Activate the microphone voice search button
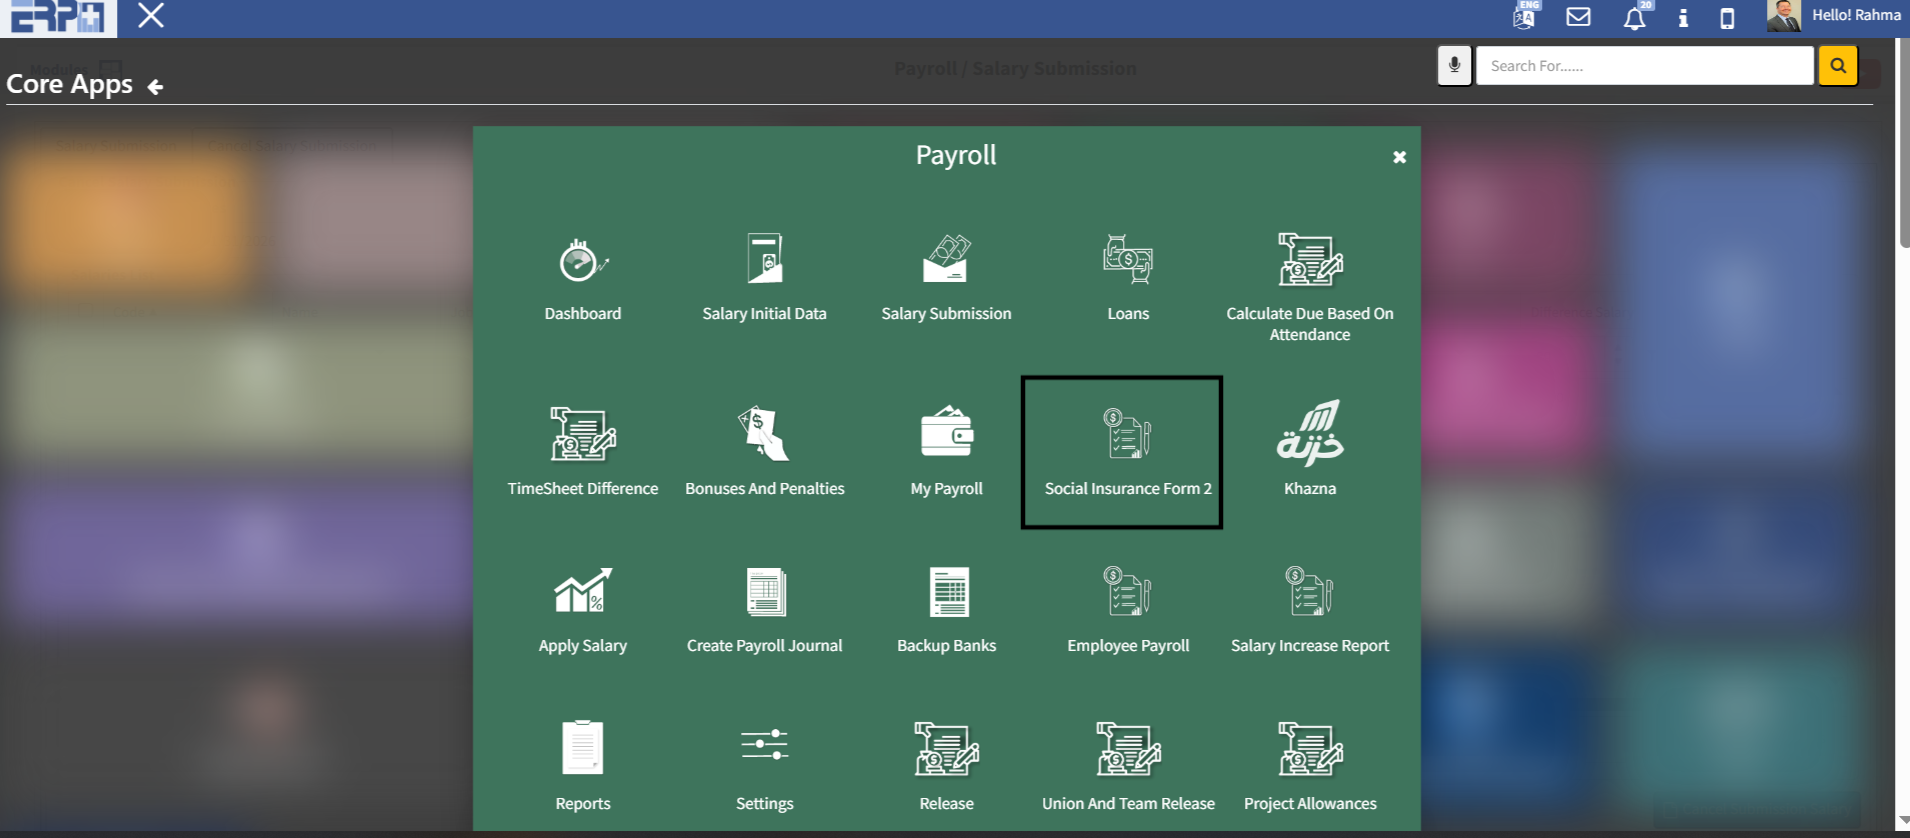This screenshot has width=1910, height=838. (x=1454, y=66)
